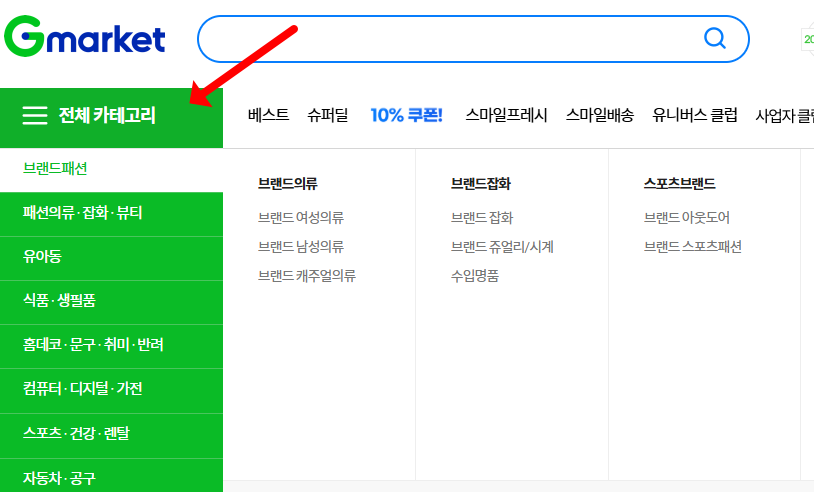Open the 스마일프레시 tab
Viewport: 814px width, 492px height.
pyautogui.click(x=506, y=115)
